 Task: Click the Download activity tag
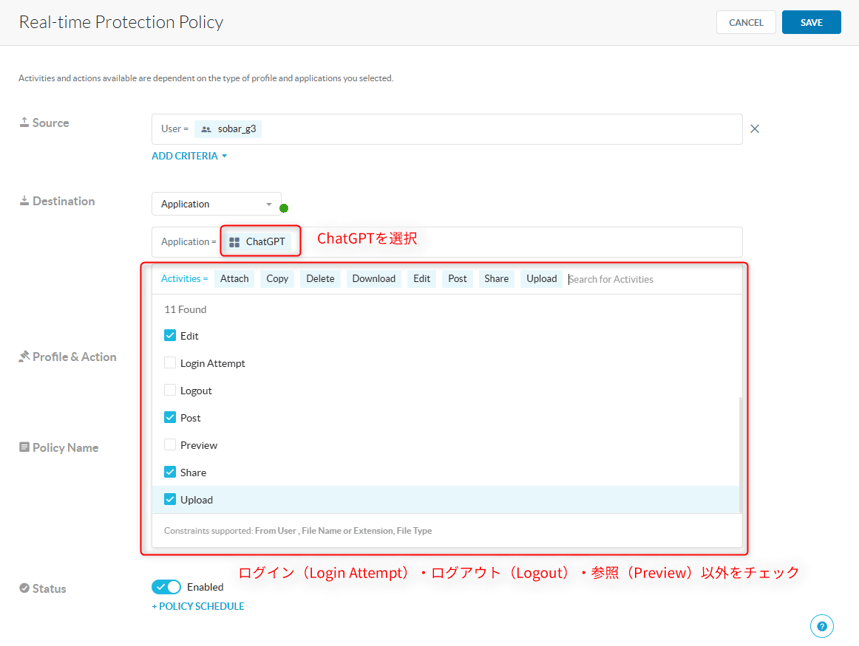[x=373, y=279]
